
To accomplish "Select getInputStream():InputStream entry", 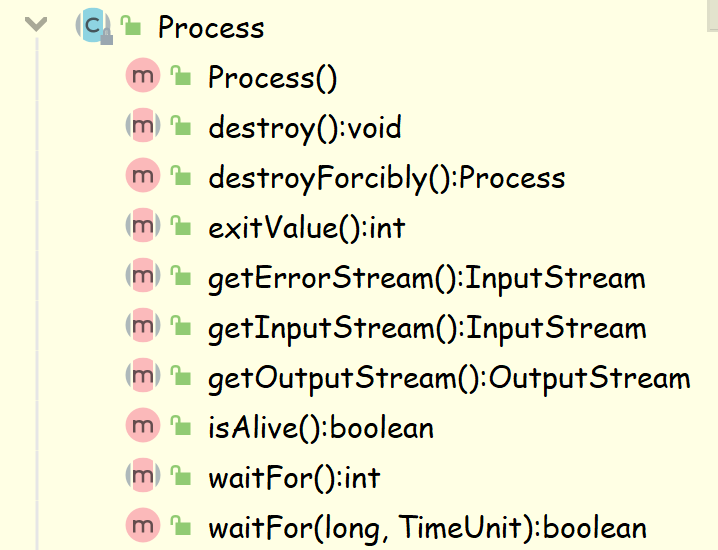I will tap(426, 328).
